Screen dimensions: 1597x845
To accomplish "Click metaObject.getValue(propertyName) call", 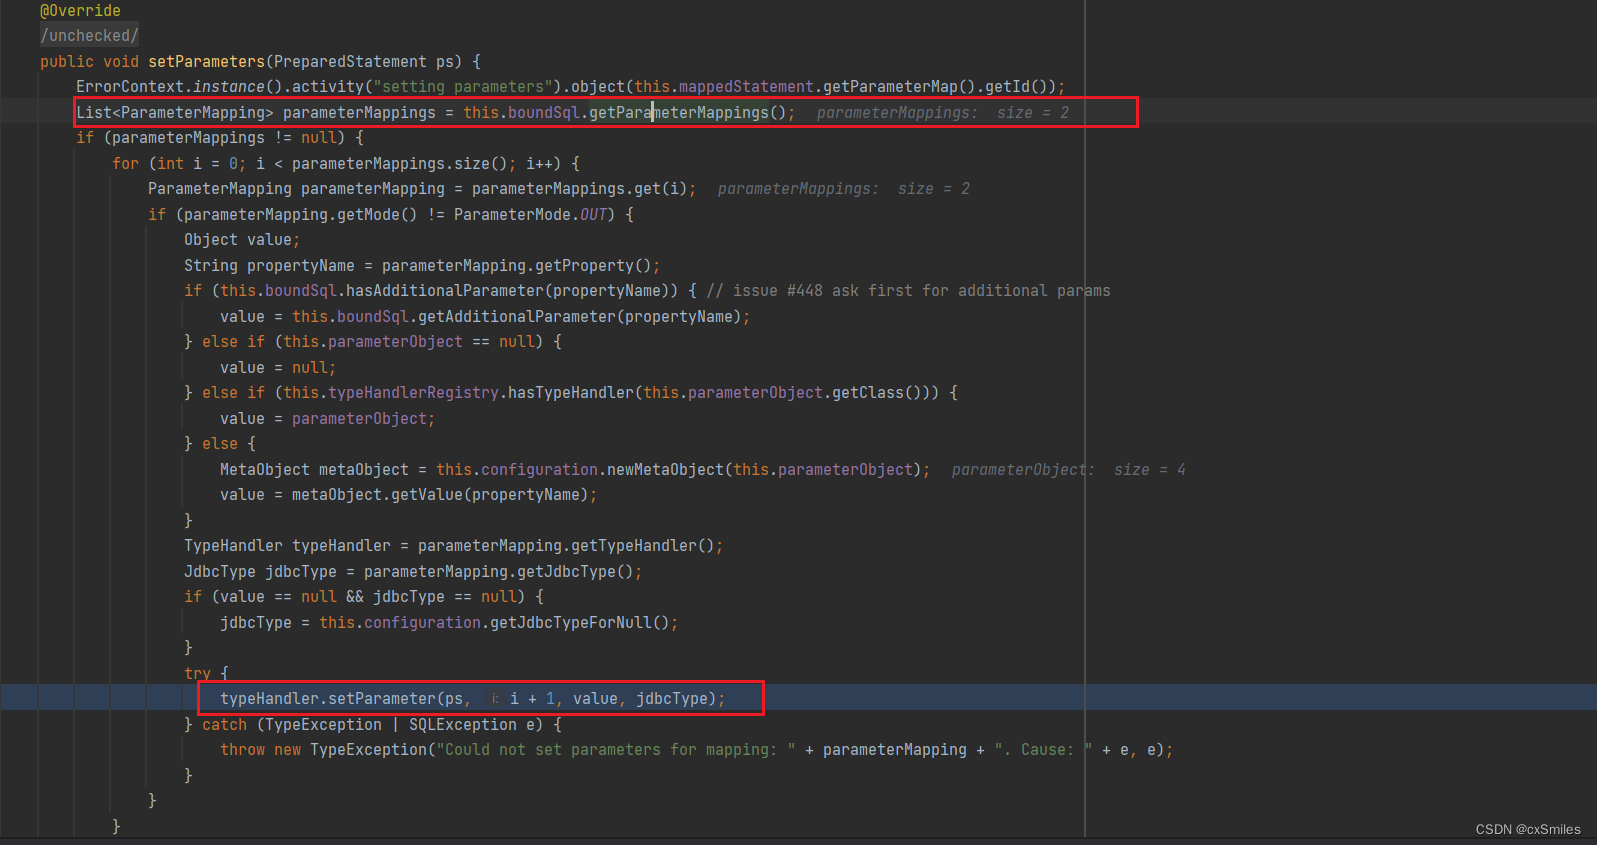I will 440,494.
